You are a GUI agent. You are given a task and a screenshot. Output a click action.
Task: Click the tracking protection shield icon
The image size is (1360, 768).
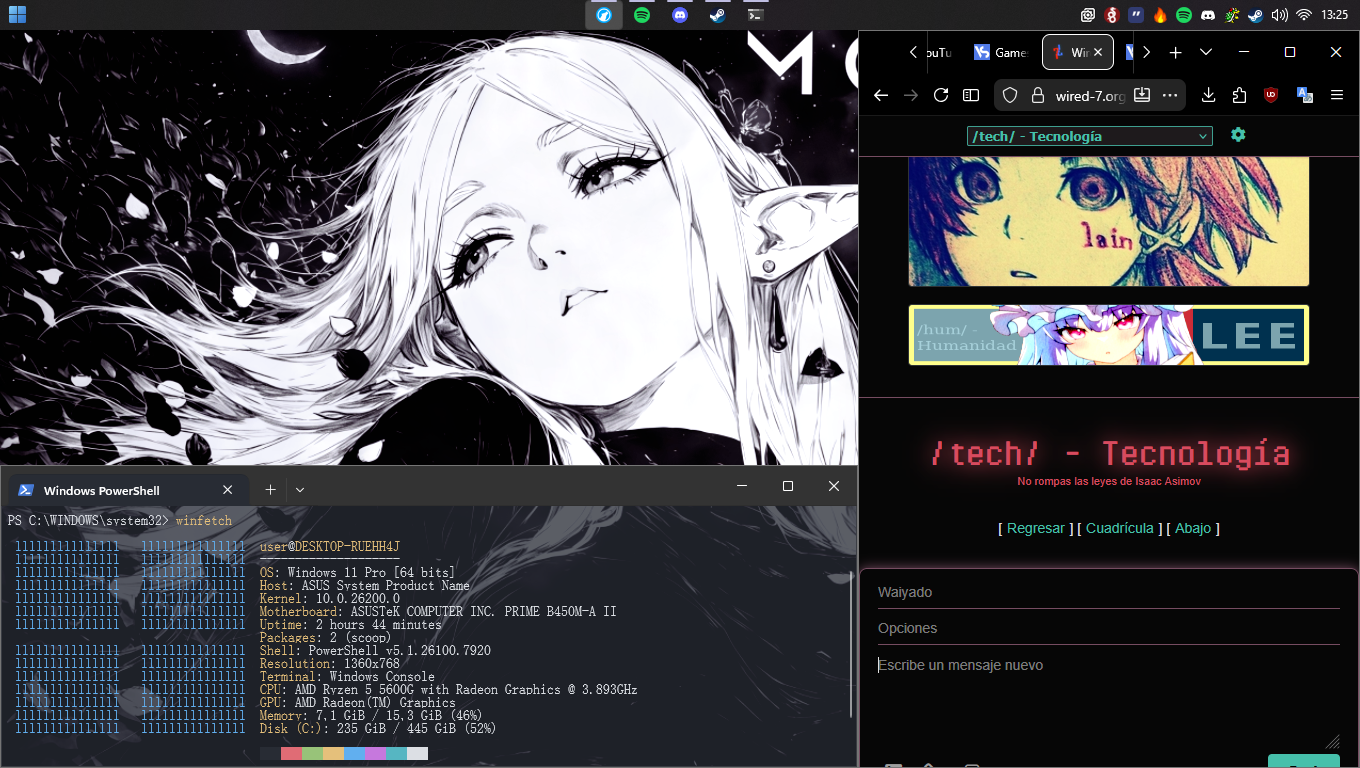click(1010, 96)
